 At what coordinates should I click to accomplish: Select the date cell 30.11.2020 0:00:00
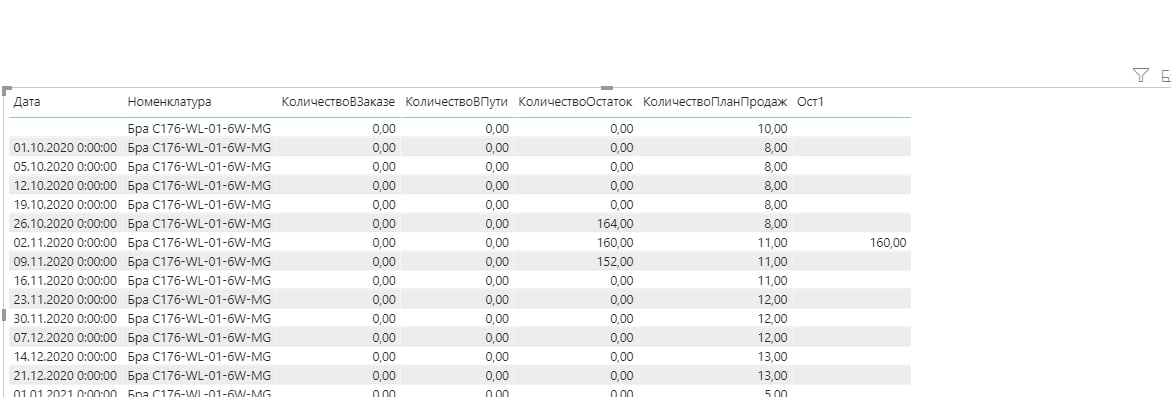(x=66, y=319)
